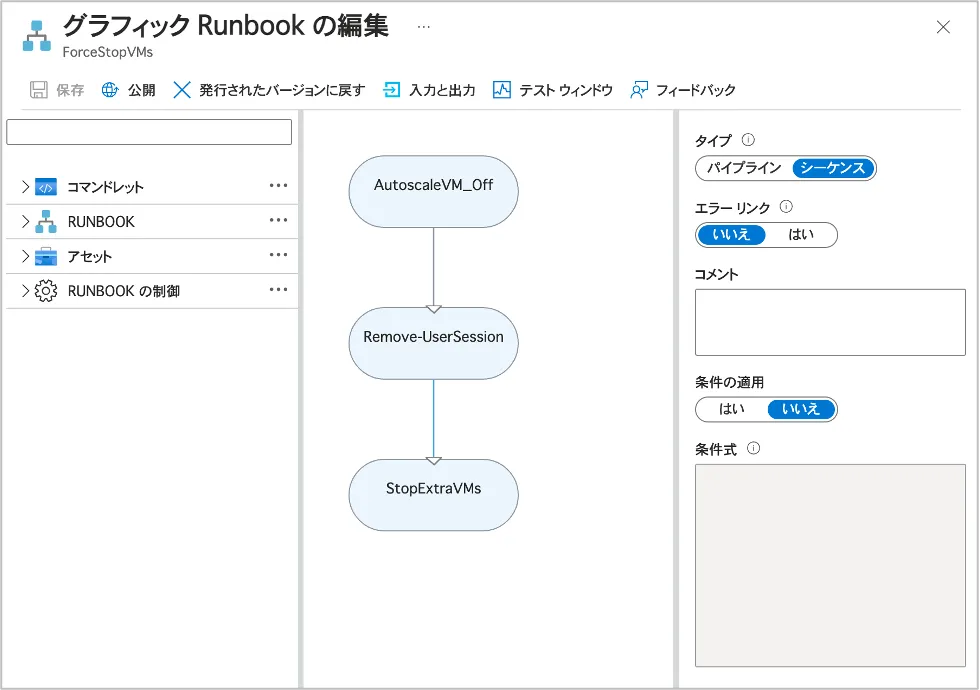Open the more options ellipsis beside the title
Screen dimensions: 980x690
click(x=424, y=27)
